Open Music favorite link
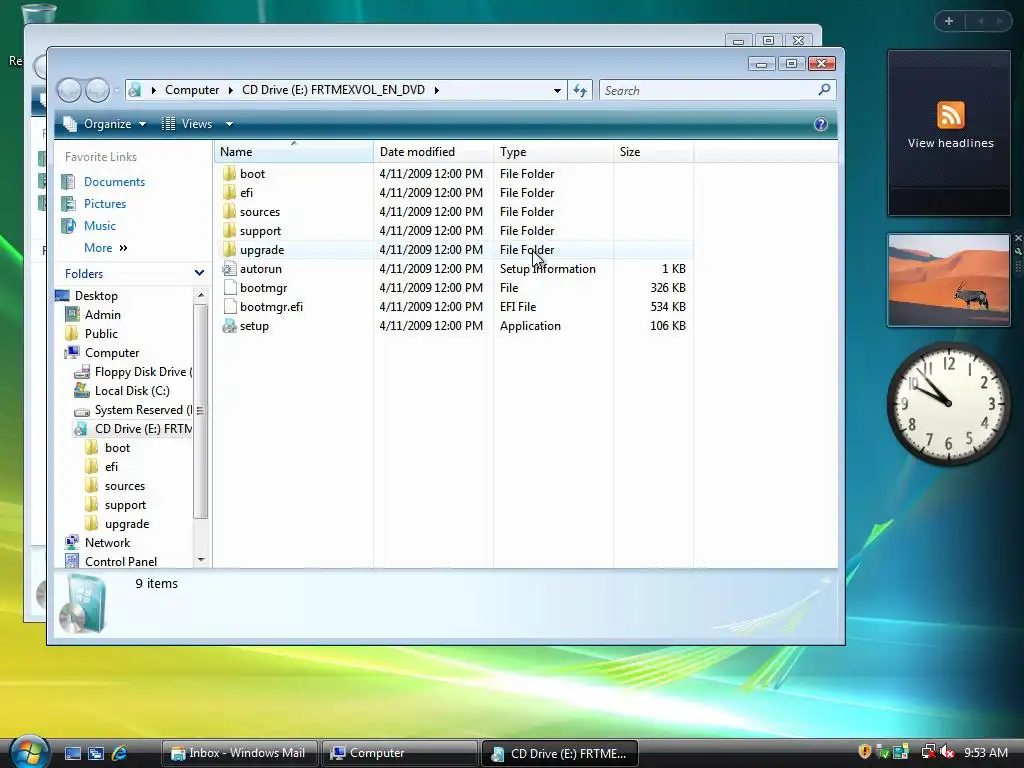 tap(99, 226)
